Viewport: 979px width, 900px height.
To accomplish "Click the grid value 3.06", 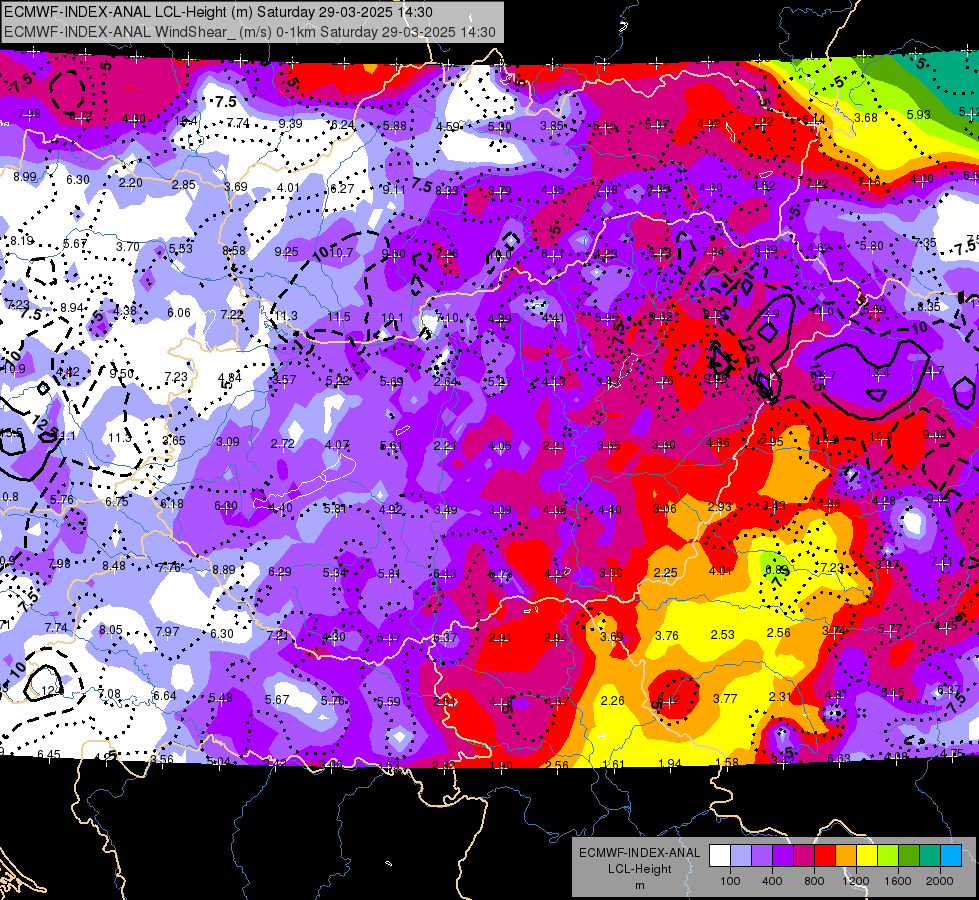I will pyautogui.click(x=664, y=508).
